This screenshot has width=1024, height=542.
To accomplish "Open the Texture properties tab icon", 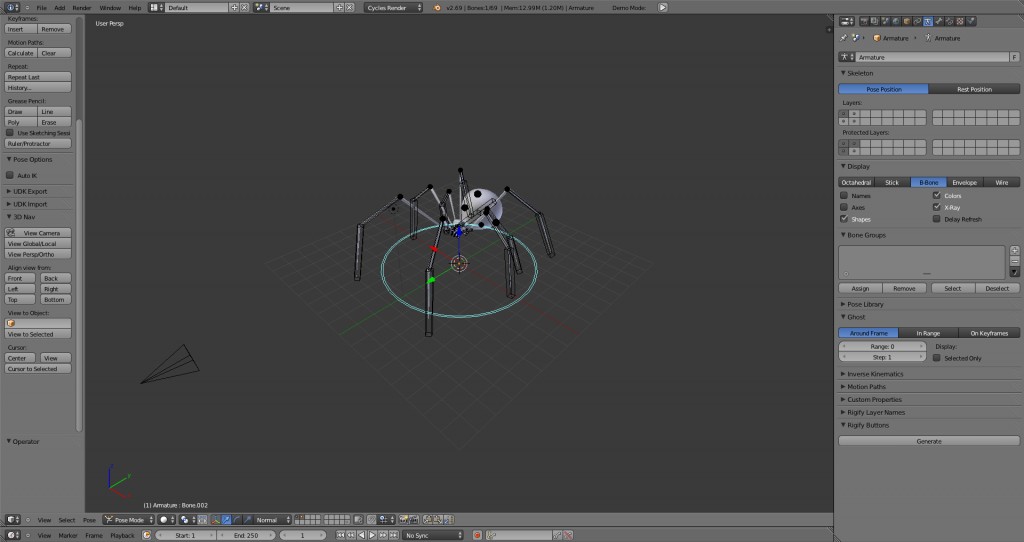I will 960,21.
